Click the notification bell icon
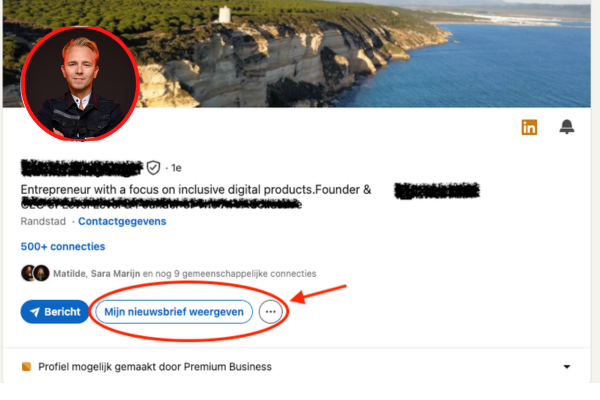Viewport: 600px width, 400px height. (567, 127)
